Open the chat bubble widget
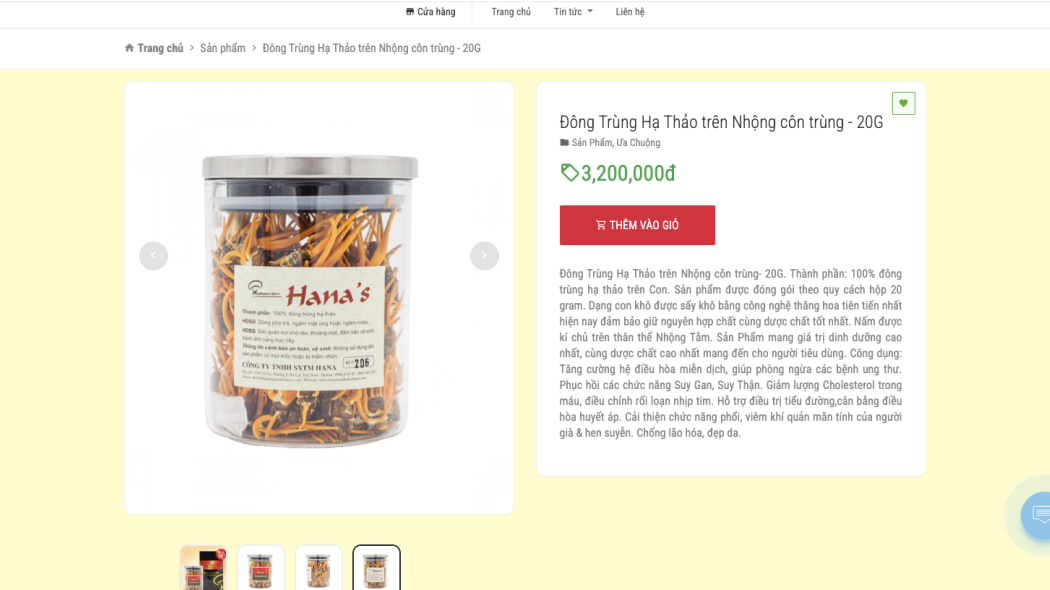Viewport: 1050px width, 590px height. click(1038, 514)
